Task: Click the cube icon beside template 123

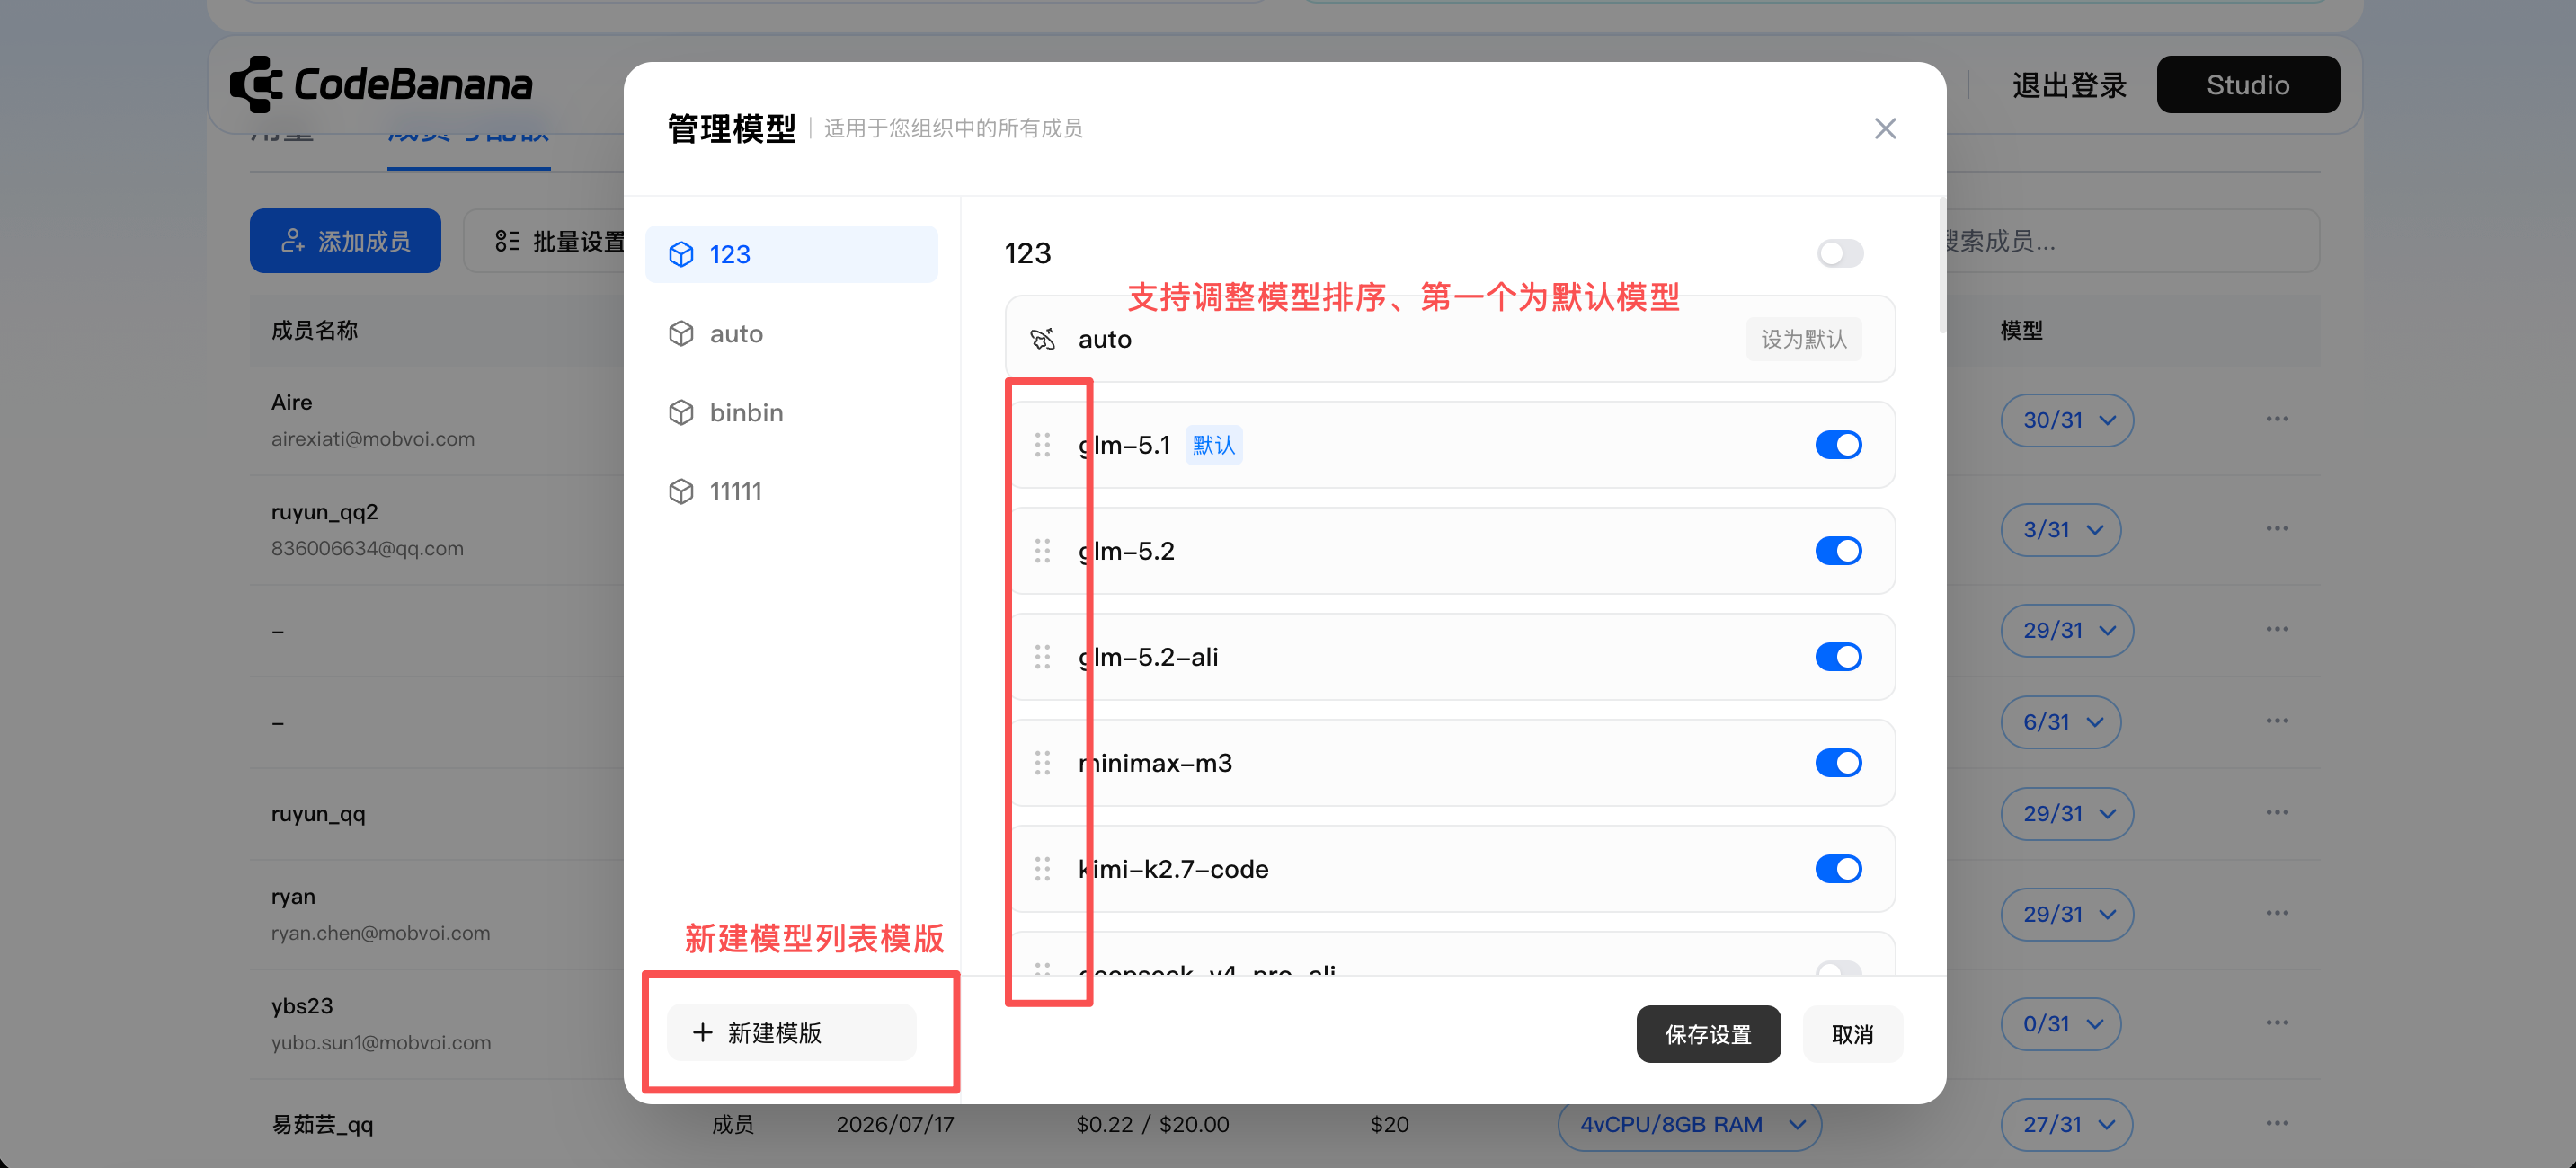Action: [681, 254]
